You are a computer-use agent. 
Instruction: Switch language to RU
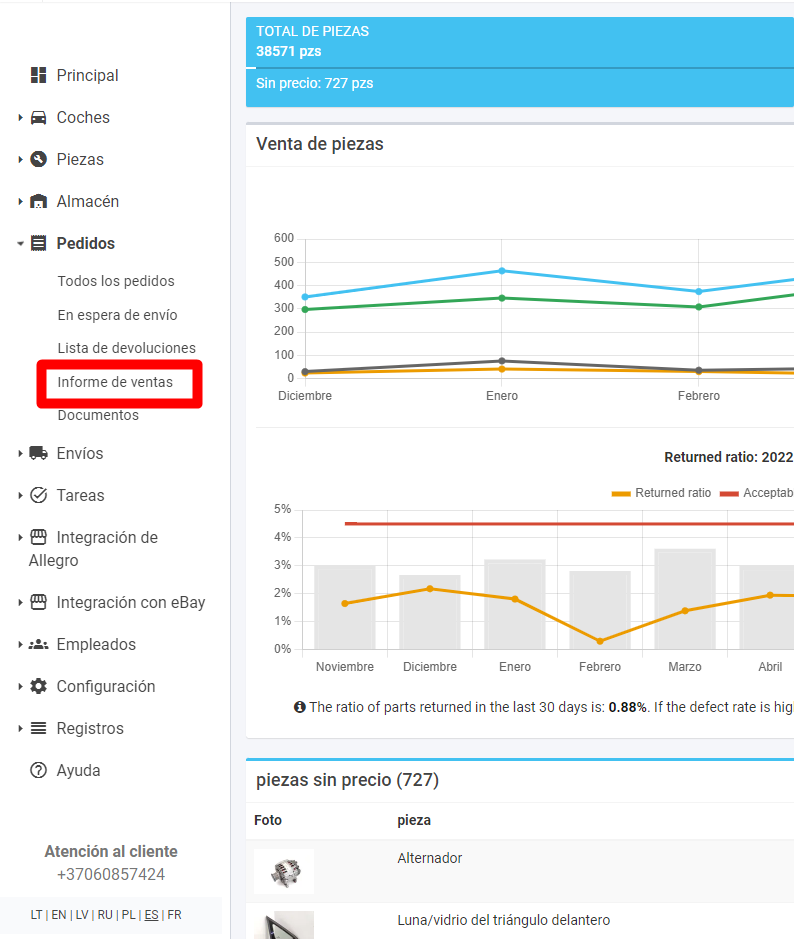coord(105,914)
